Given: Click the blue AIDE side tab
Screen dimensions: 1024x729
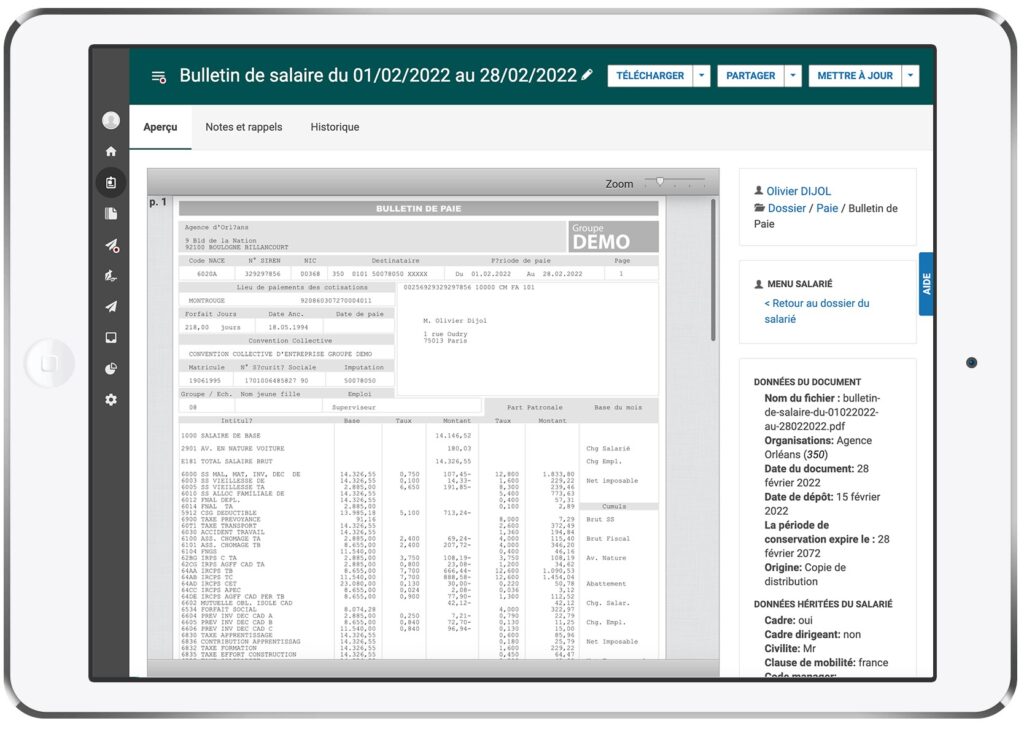Looking at the screenshot, I should tap(926, 284).
